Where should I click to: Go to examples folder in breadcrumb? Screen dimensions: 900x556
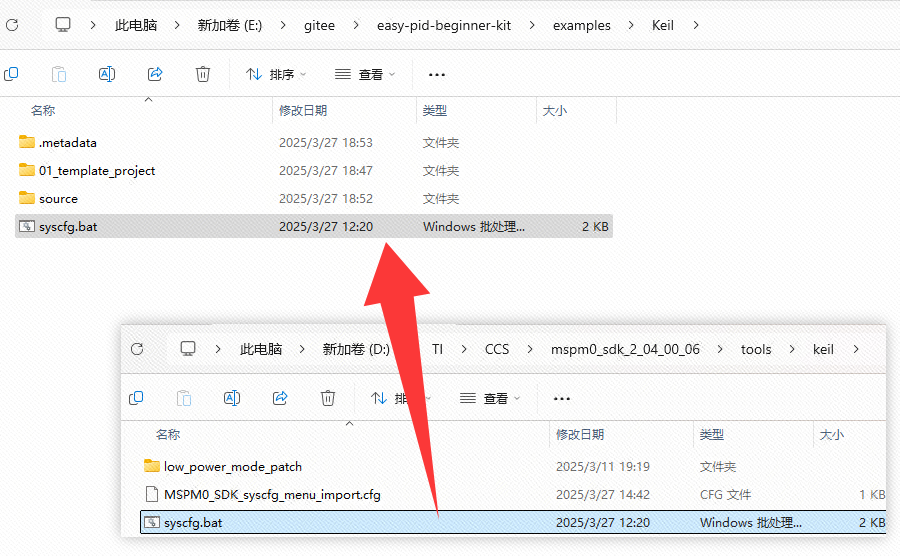click(x=581, y=25)
